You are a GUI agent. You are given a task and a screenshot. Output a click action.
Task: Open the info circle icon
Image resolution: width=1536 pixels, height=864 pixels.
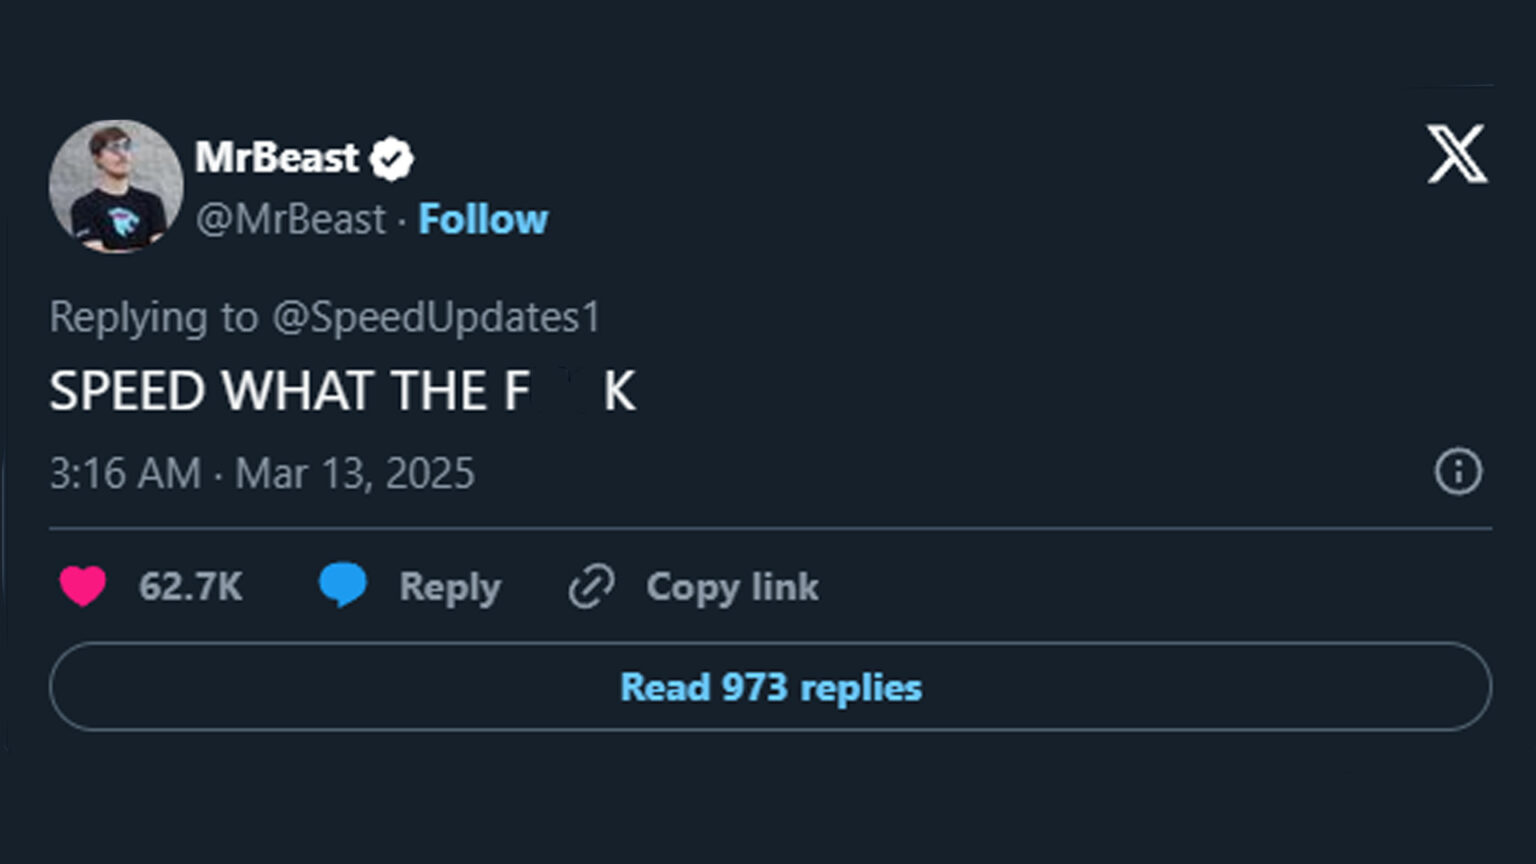(x=1458, y=471)
